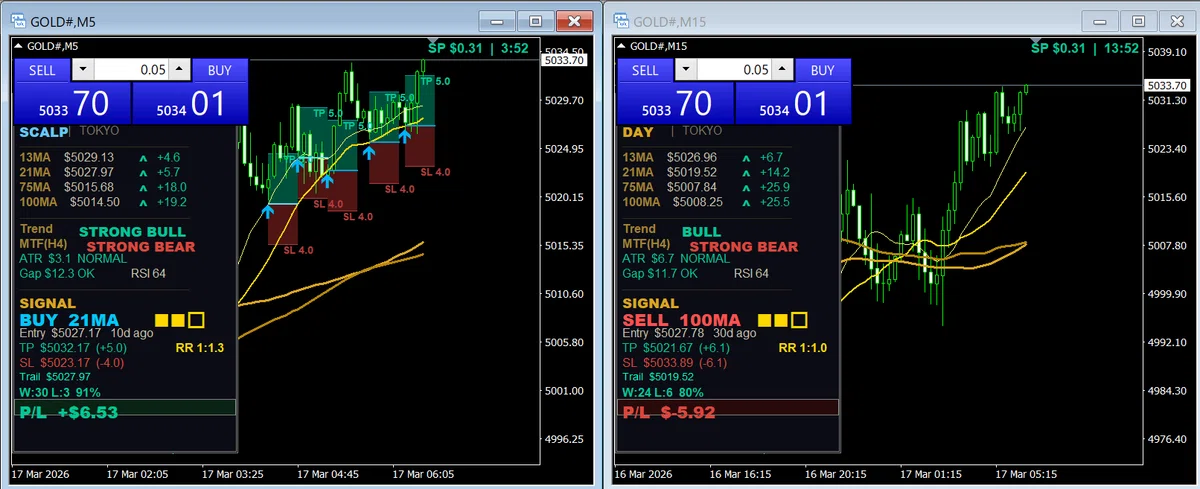Maximize the GOLD#,M15 window
Screen dimensions: 1200x489
(1138, 21)
